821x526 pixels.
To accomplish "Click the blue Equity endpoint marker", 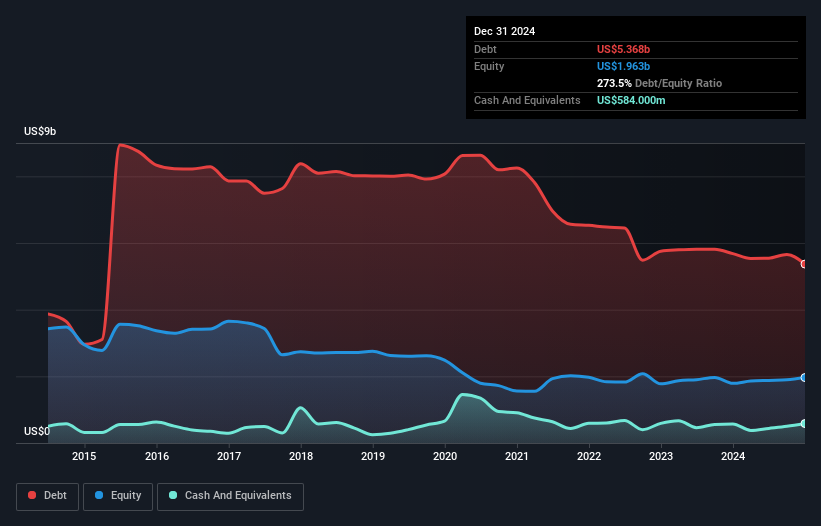I will [x=804, y=378].
